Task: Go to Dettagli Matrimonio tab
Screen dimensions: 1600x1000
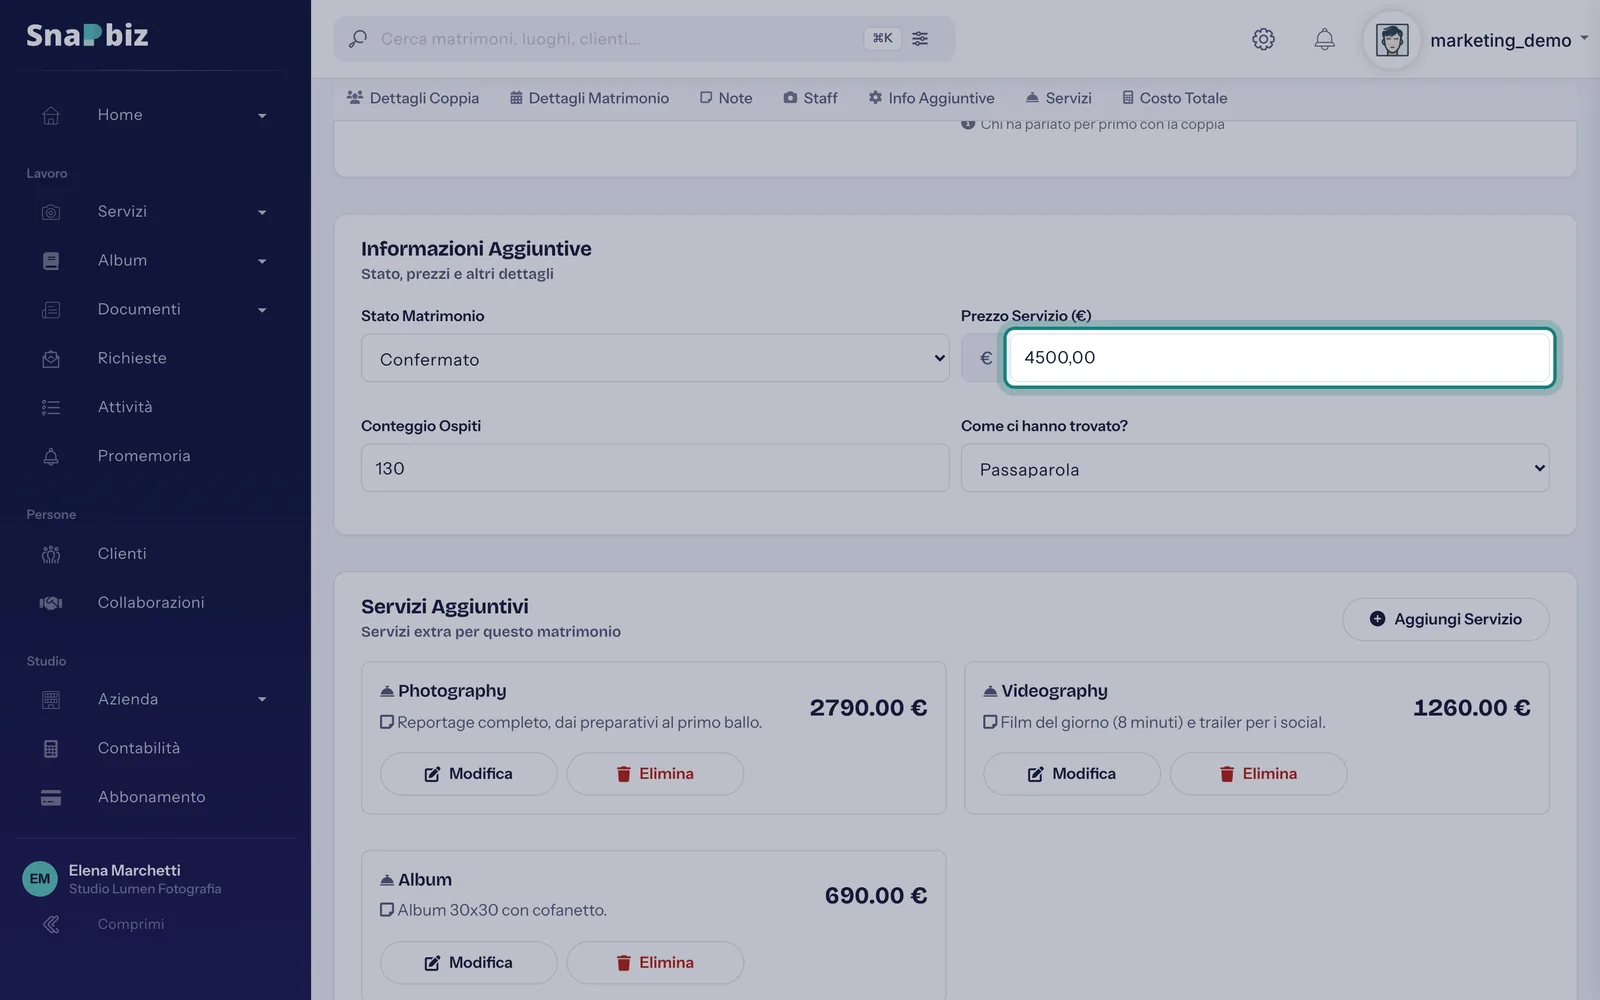Action: click(x=589, y=98)
